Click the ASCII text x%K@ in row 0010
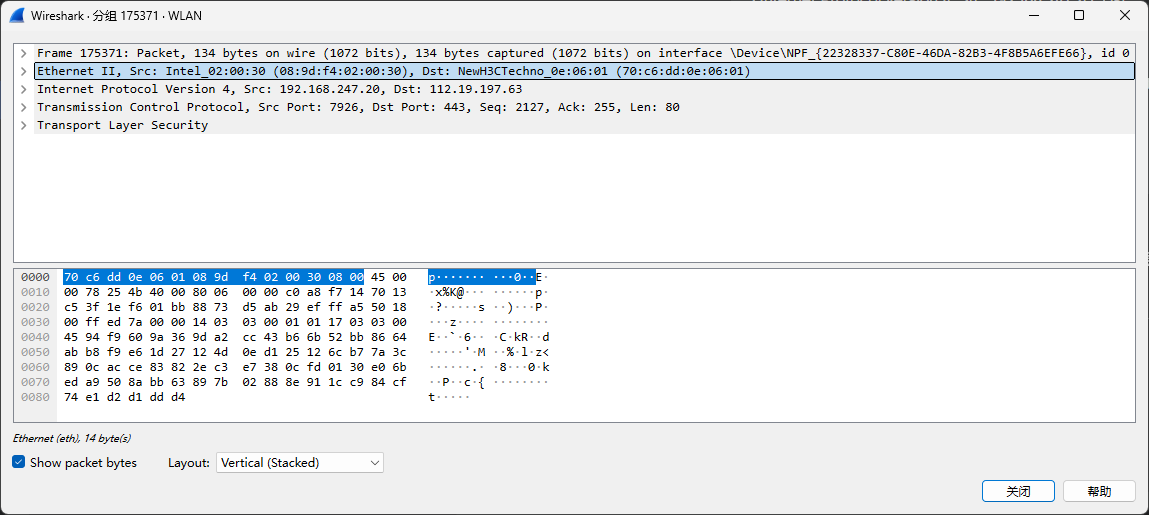 pos(449,292)
